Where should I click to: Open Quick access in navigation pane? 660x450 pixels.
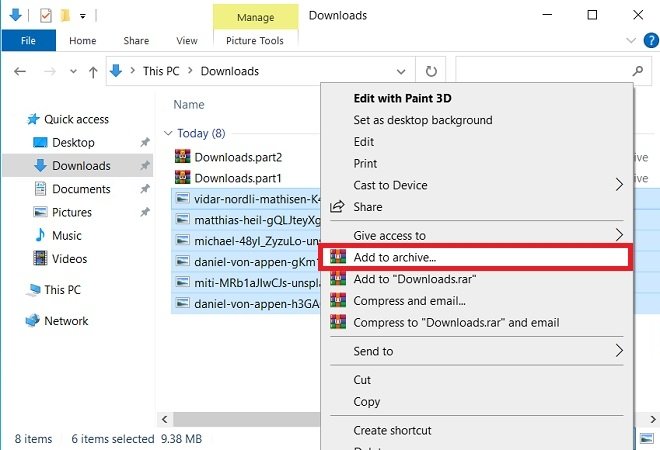point(76,120)
